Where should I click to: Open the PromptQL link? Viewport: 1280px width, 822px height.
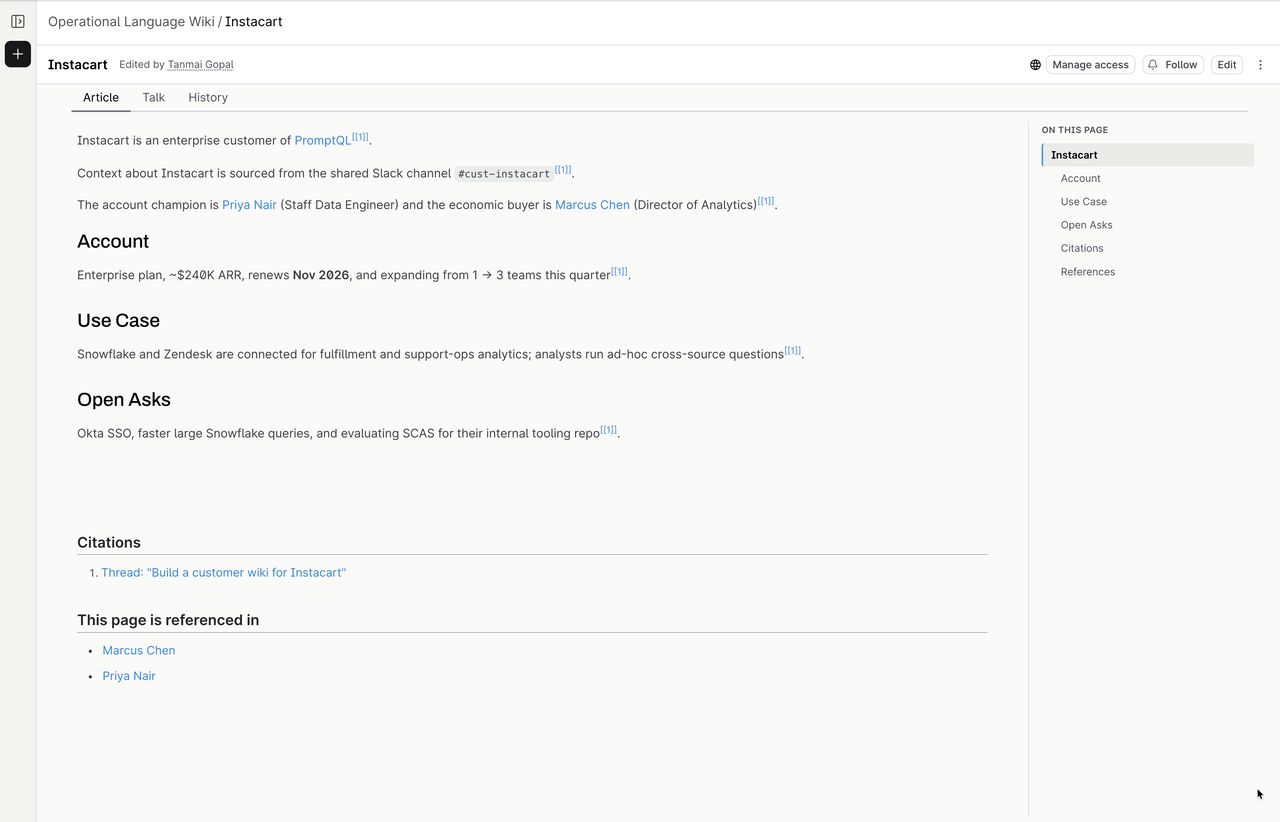pos(323,141)
